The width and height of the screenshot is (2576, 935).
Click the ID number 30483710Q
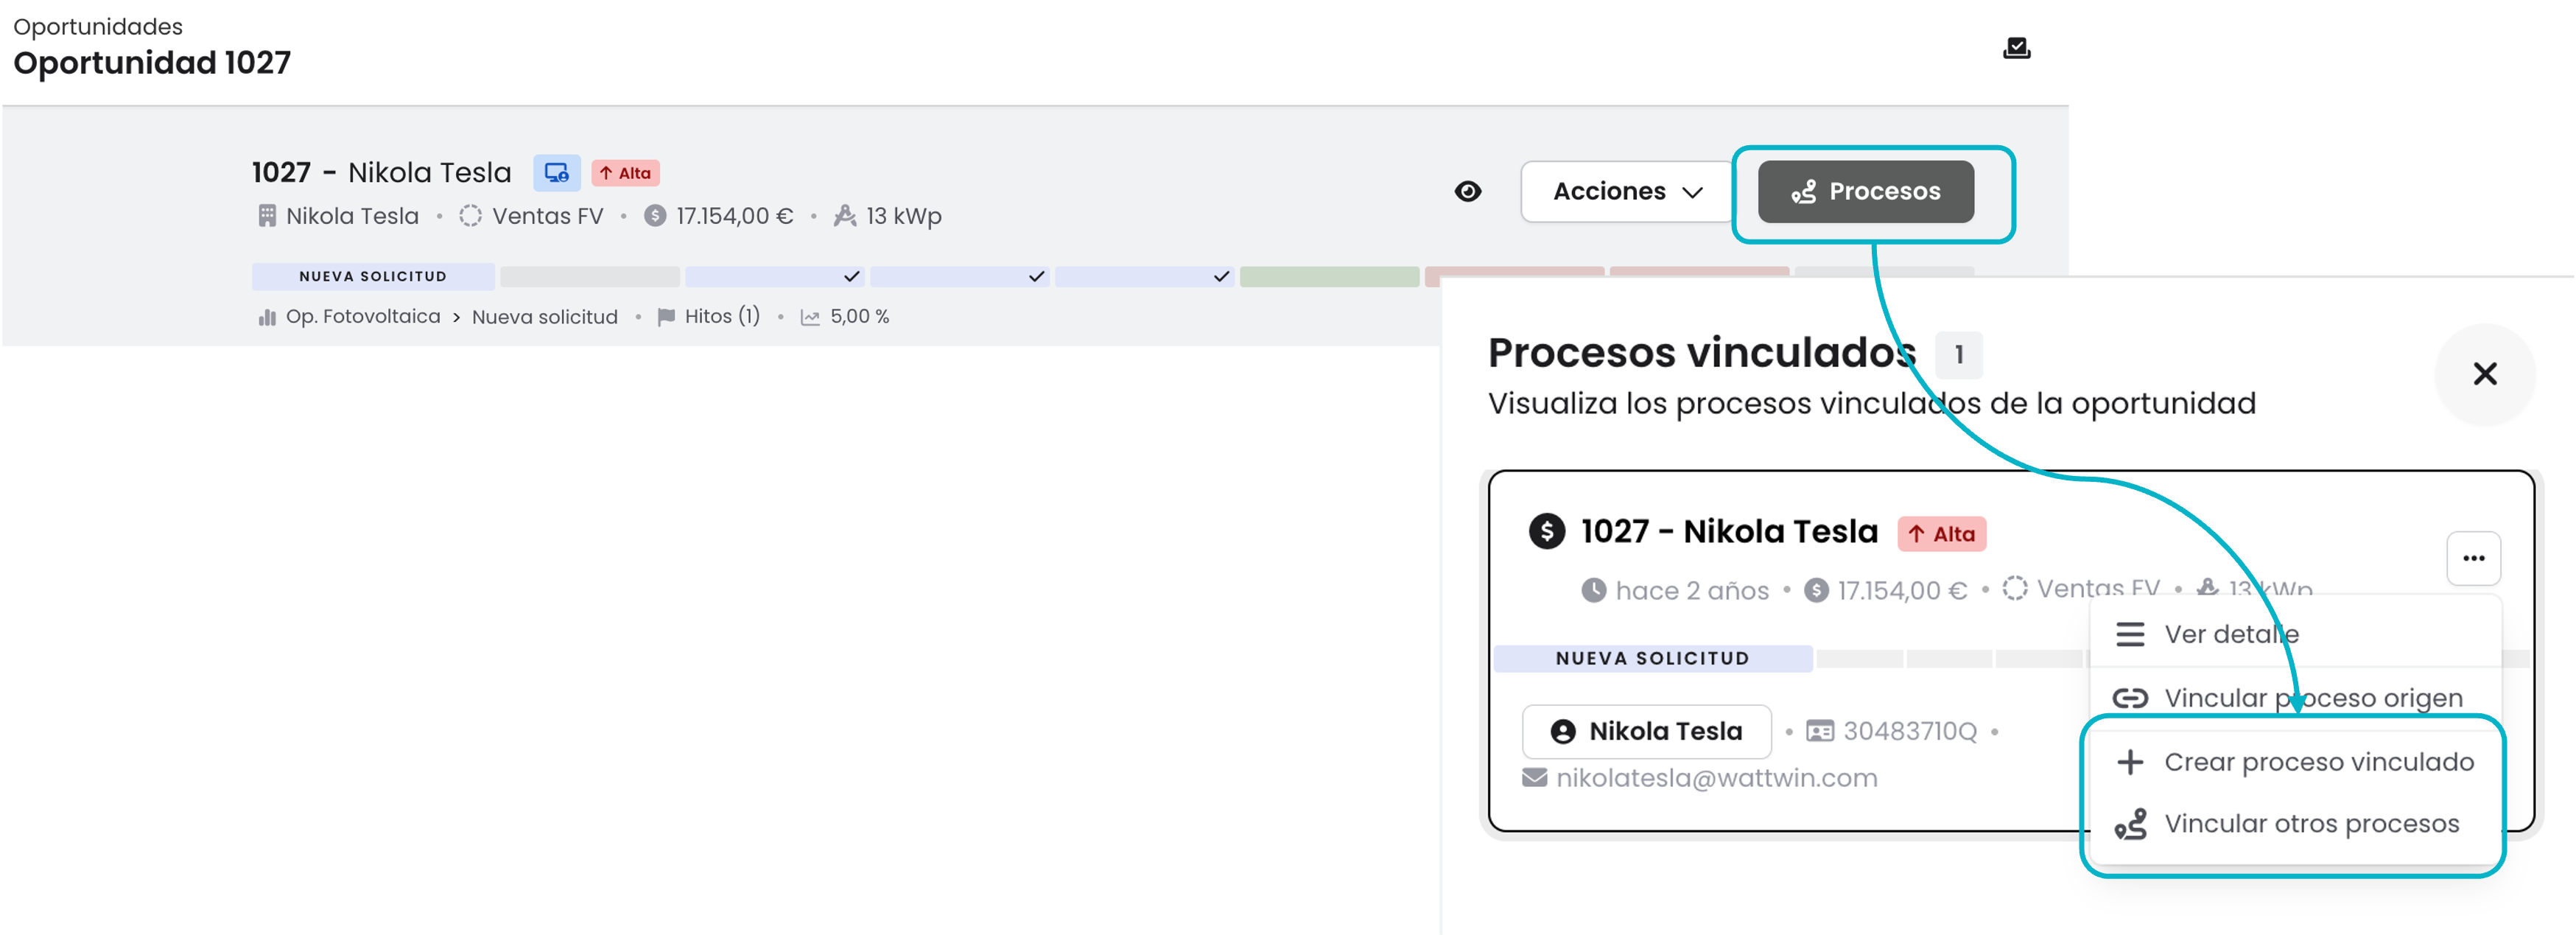1910,731
